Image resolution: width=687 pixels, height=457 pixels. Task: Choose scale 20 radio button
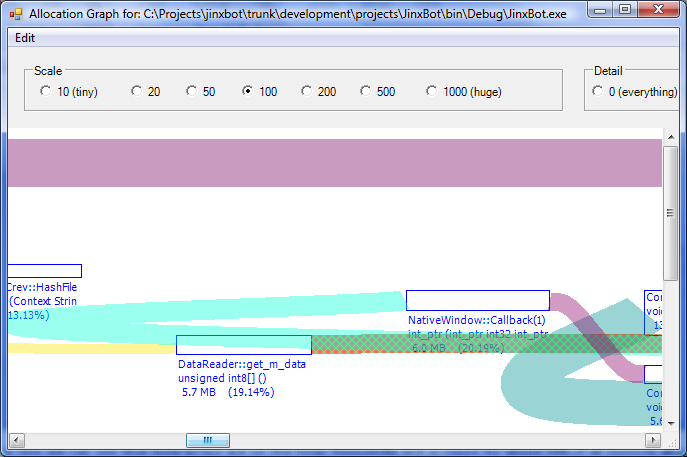(136, 91)
